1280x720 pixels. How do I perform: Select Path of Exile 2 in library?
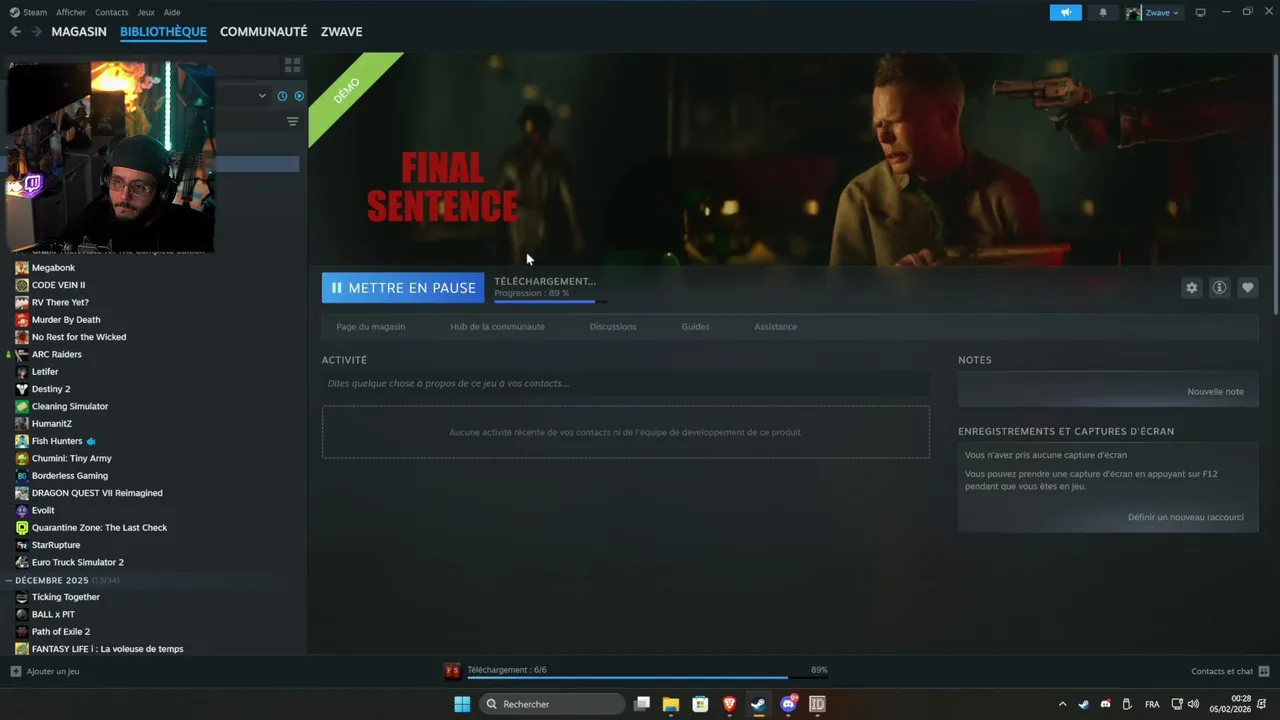pyautogui.click(x=61, y=632)
